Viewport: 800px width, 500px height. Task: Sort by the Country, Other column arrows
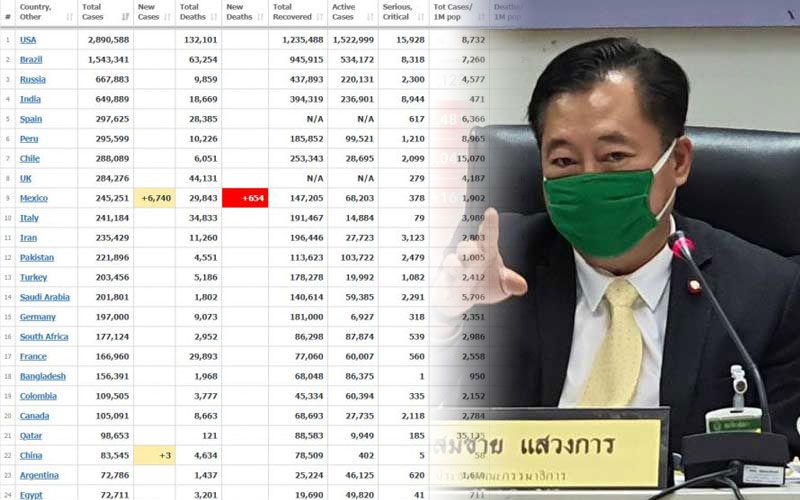pos(69,17)
